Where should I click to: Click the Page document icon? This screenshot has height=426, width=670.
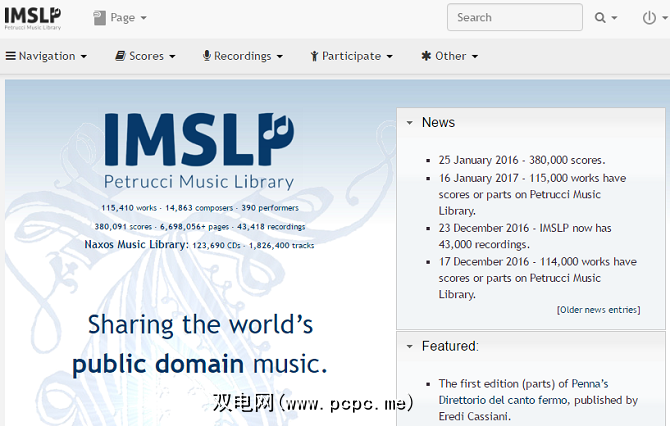100,18
